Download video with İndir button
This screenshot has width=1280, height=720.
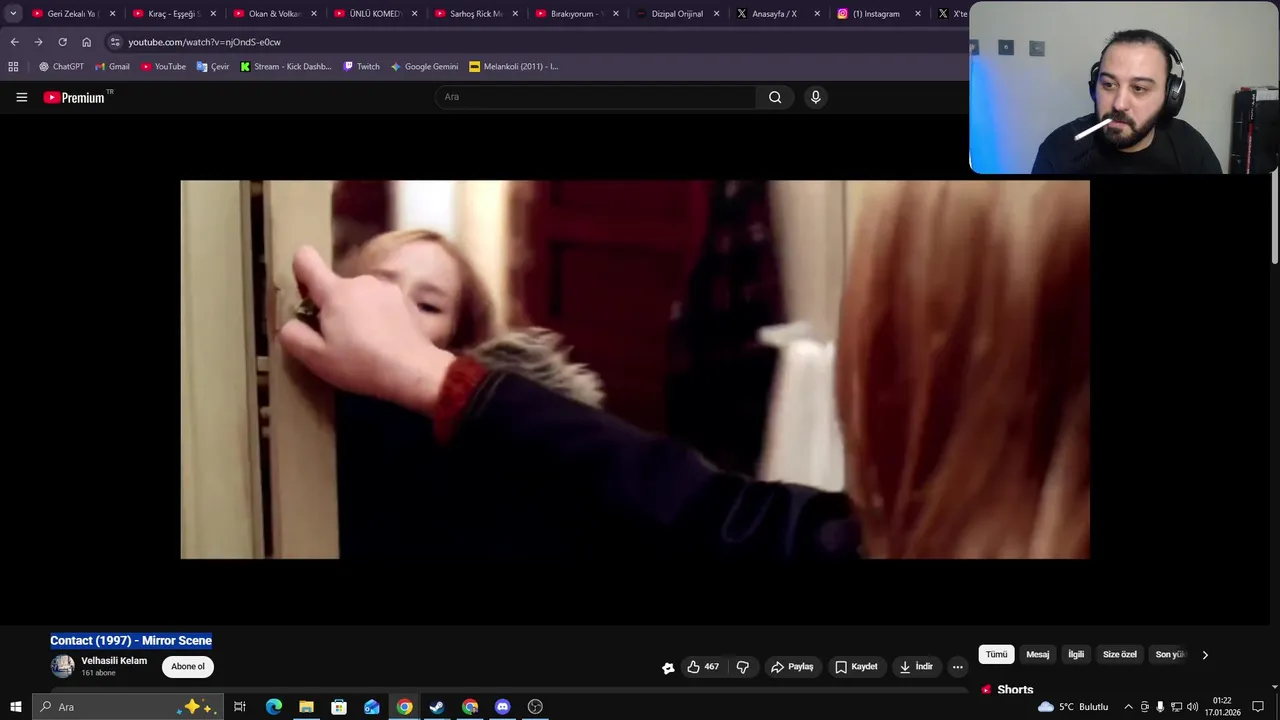[x=916, y=667]
